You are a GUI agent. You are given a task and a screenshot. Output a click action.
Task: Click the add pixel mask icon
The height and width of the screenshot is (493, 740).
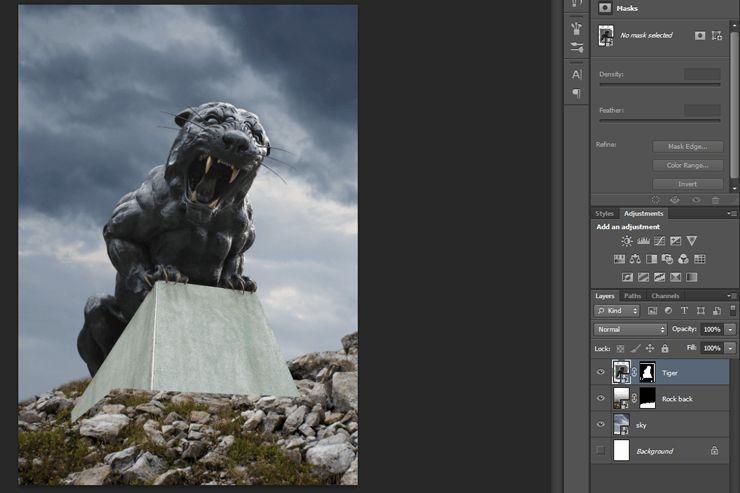700,35
